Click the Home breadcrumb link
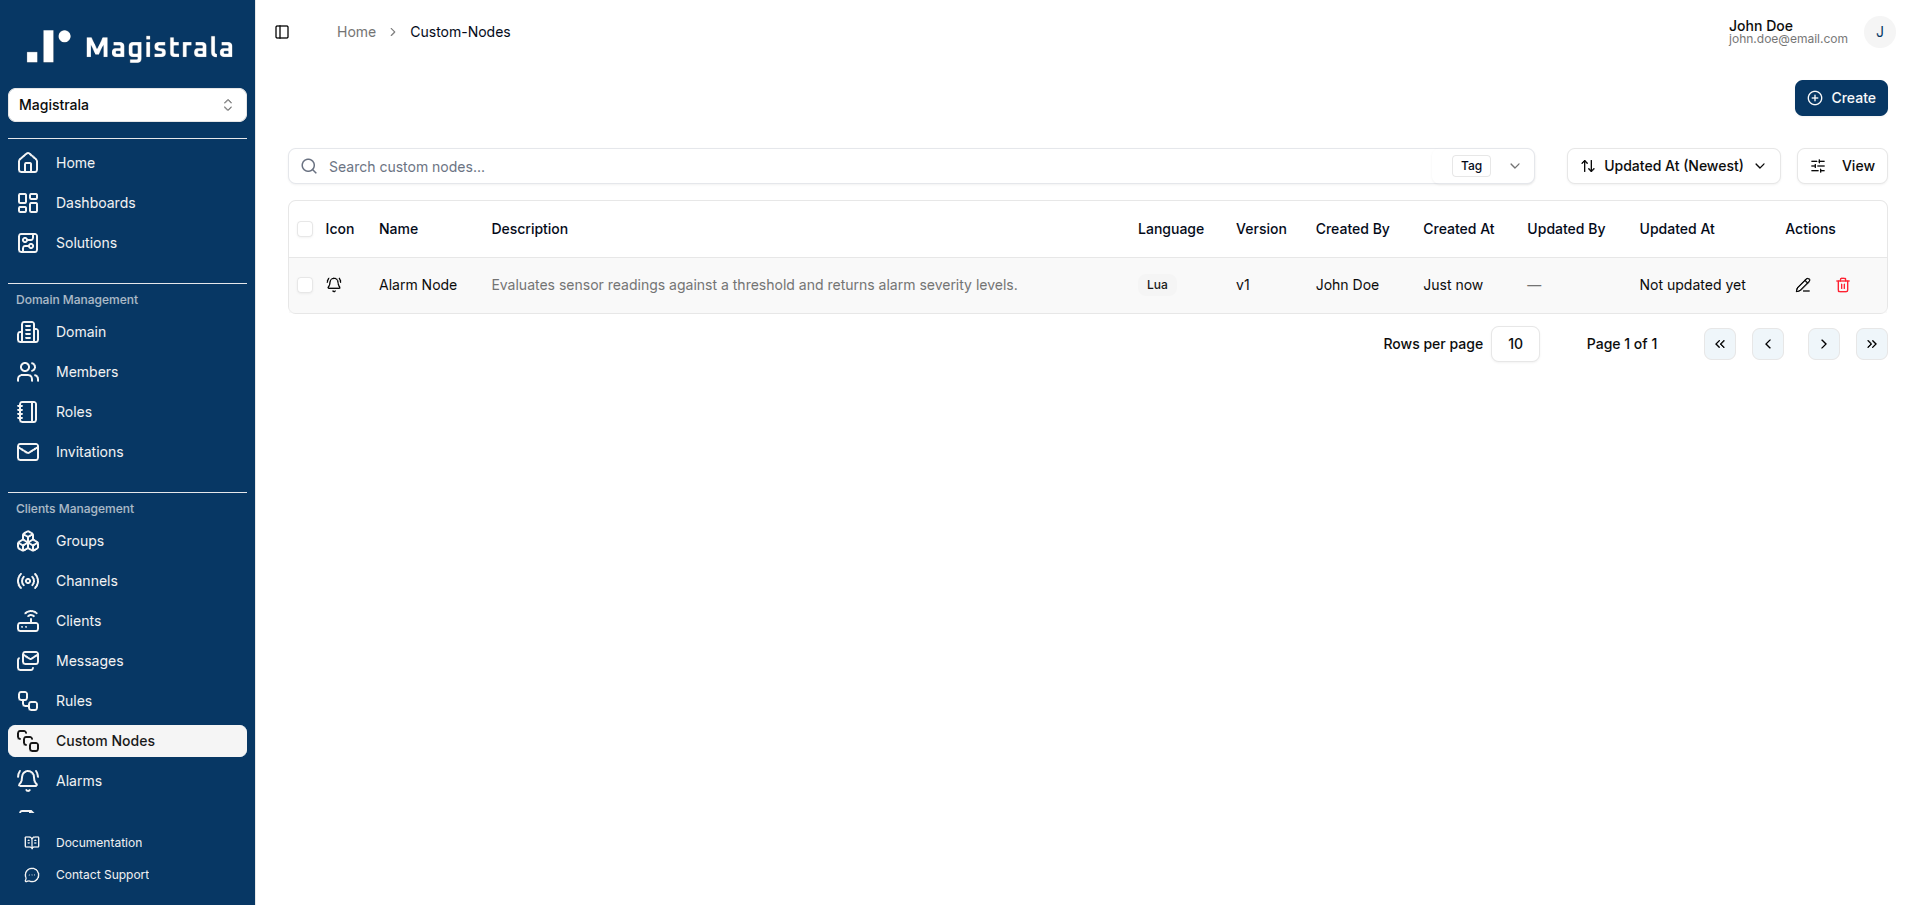 pyautogui.click(x=356, y=32)
